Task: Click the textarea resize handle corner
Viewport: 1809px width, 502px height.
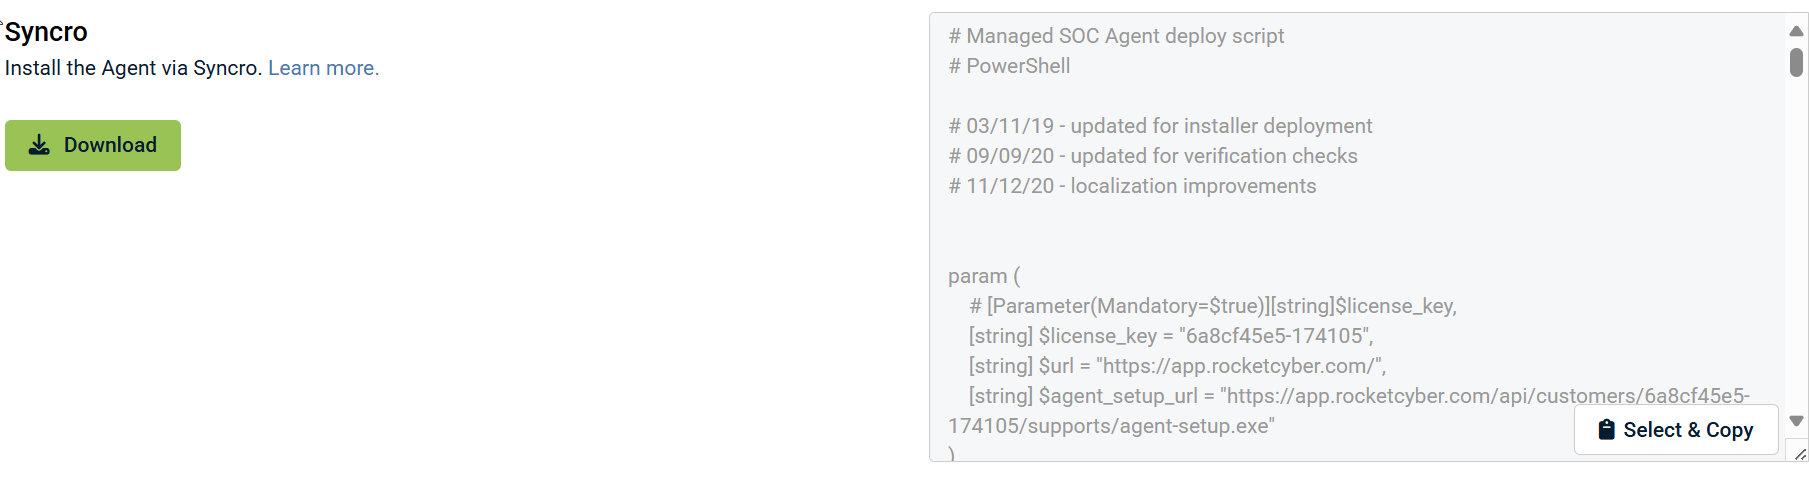Action: [1800, 454]
